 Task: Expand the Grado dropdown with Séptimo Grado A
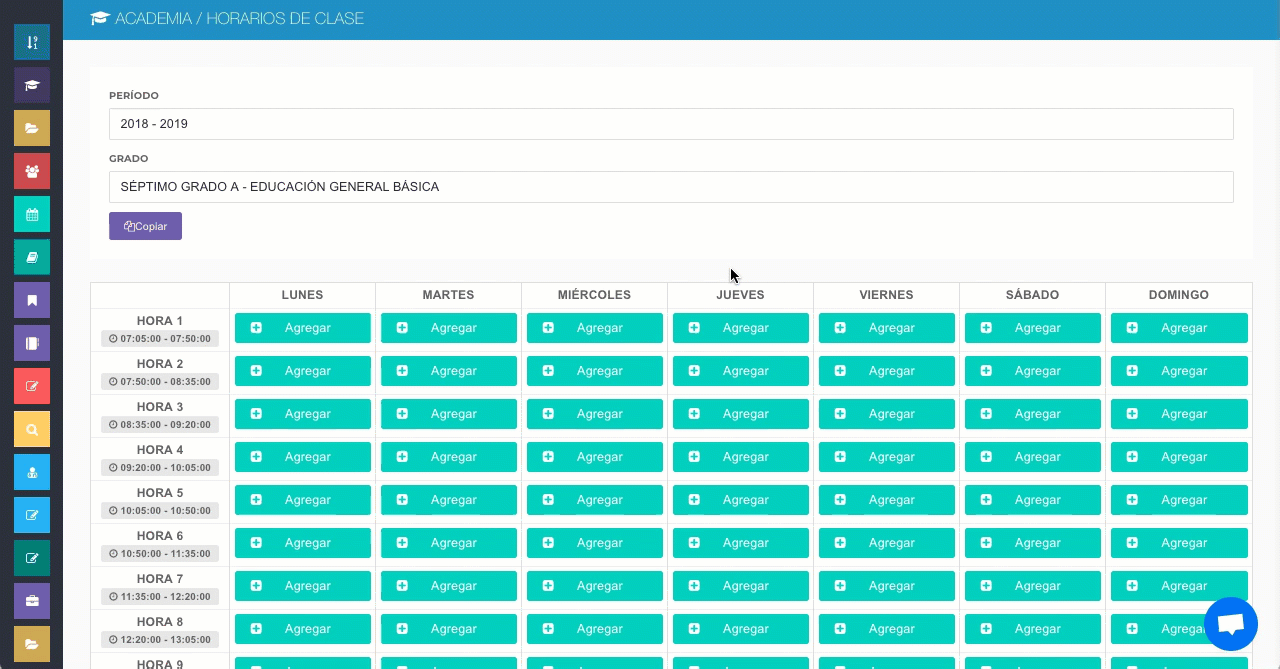pyautogui.click(x=670, y=187)
